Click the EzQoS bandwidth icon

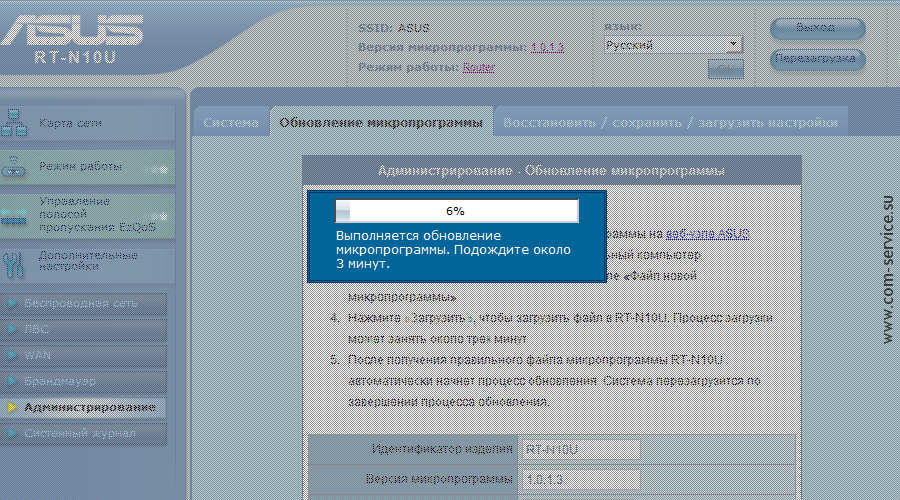[14, 216]
